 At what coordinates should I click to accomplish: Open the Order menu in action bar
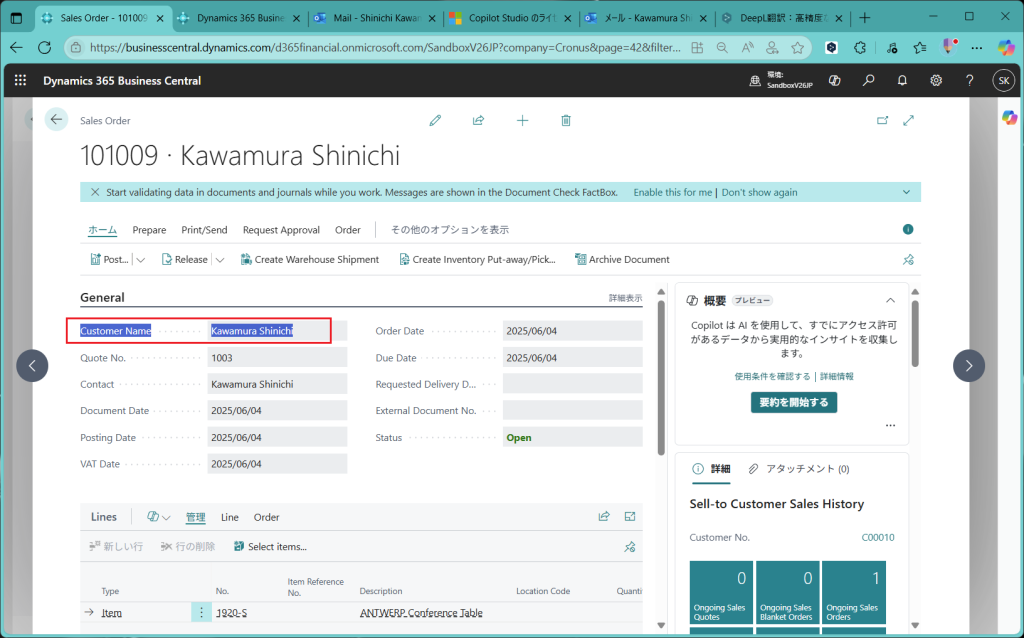[347, 230]
